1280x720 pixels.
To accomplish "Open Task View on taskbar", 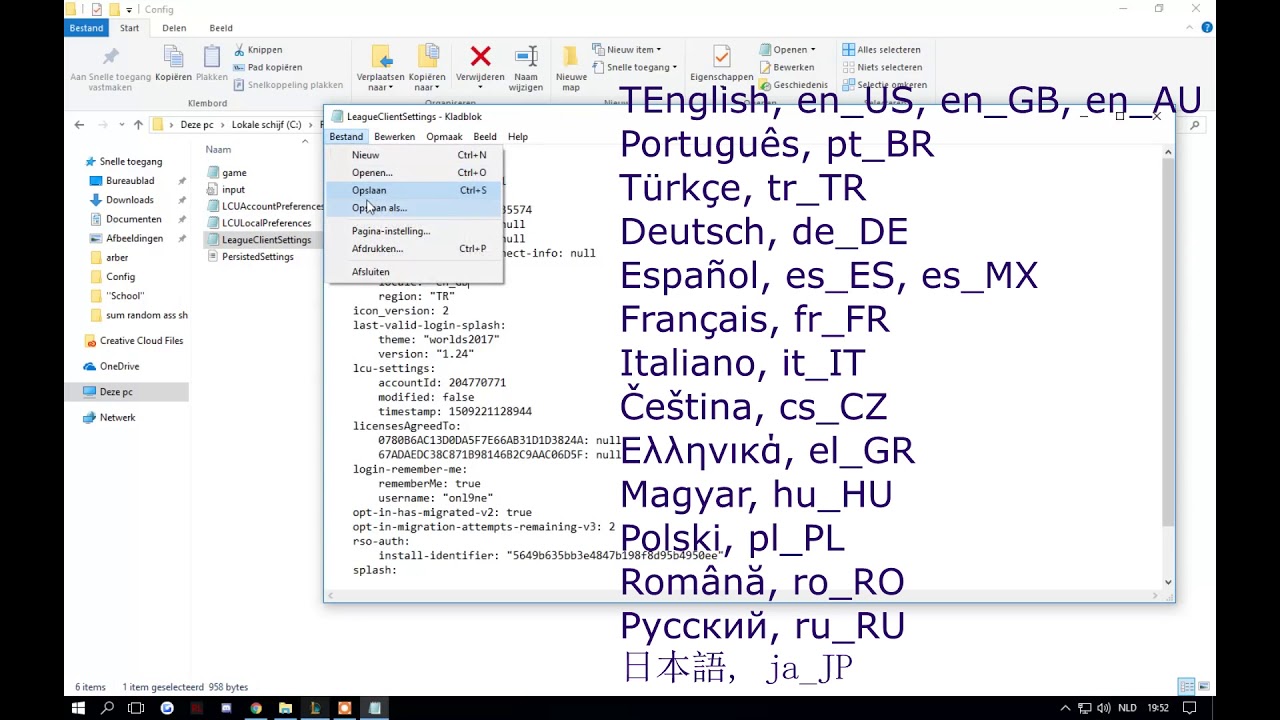I will (136, 708).
